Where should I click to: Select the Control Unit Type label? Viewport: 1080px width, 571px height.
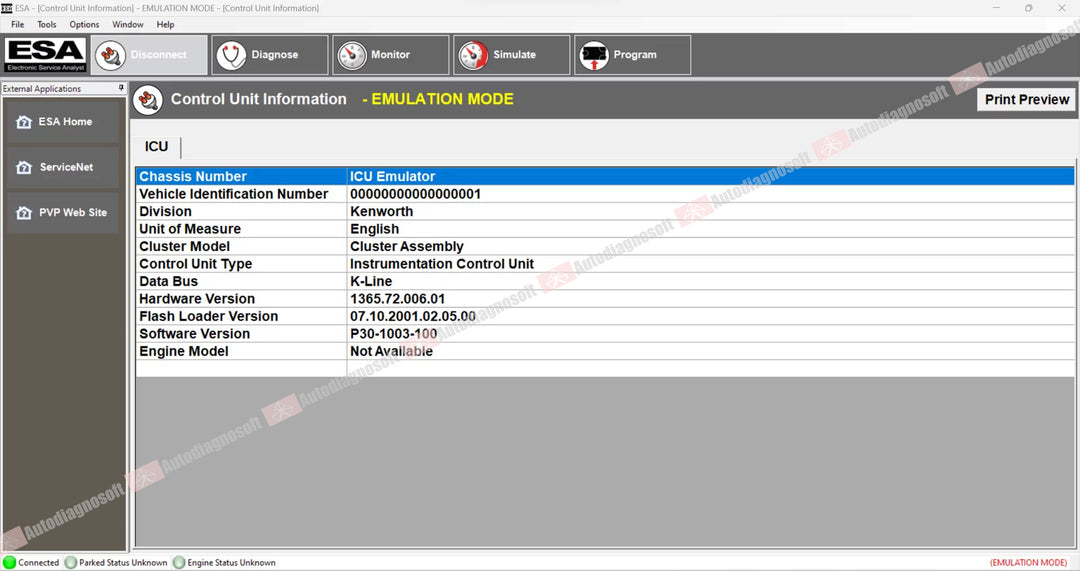[196, 264]
